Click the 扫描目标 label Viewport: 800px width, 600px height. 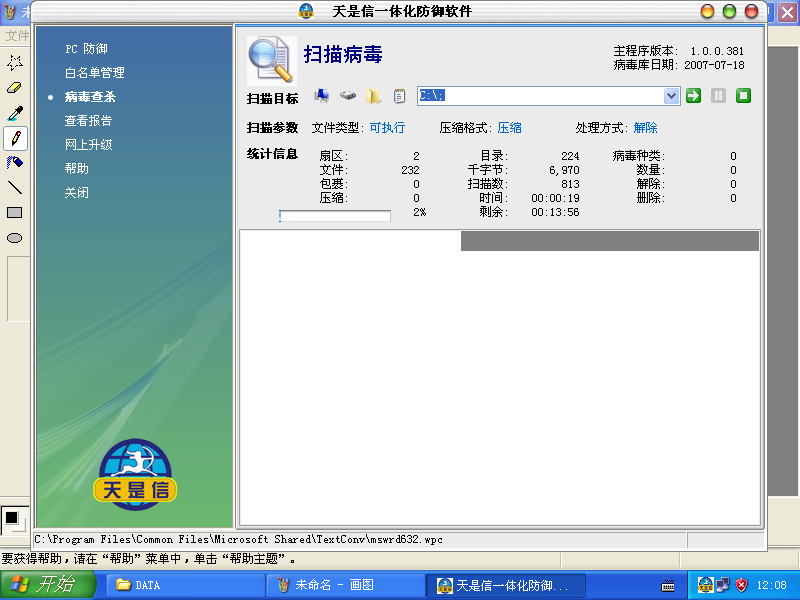(272, 98)
